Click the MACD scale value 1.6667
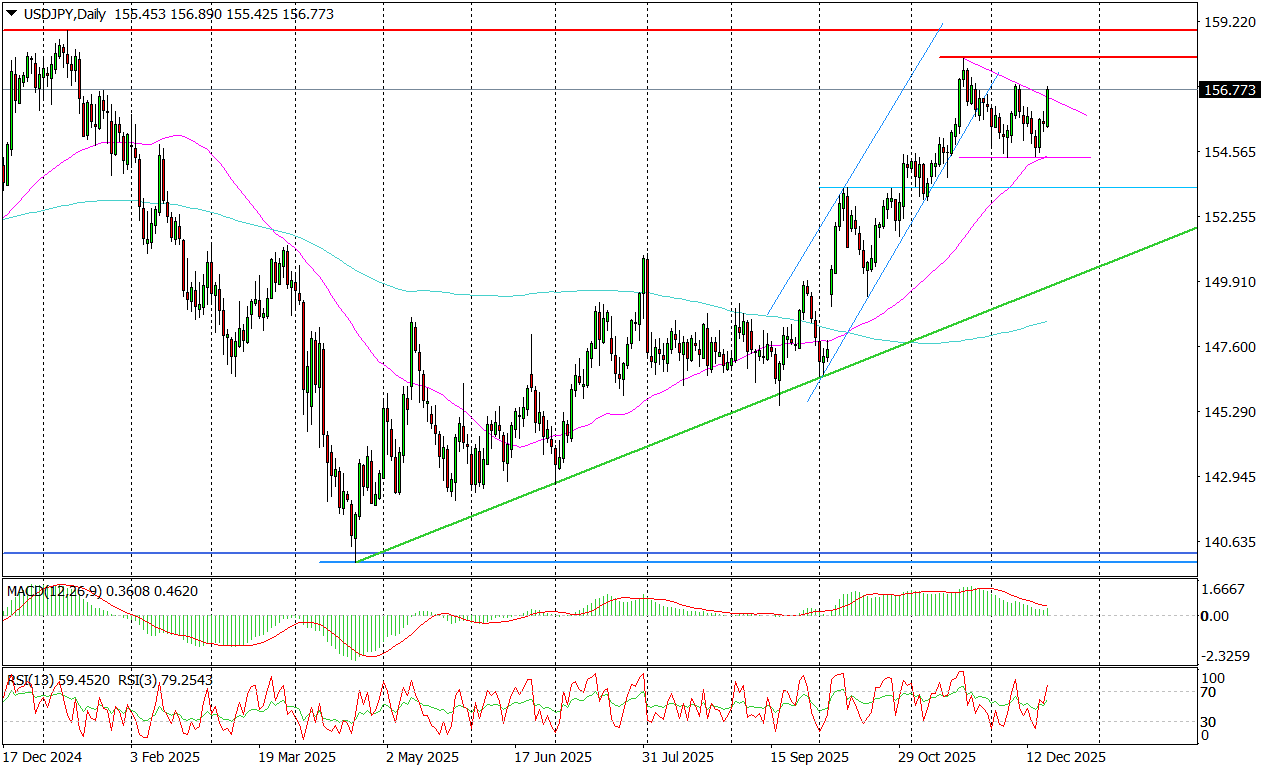The height and width of the screenshot is (771, 1269). (x=1224, y=590)
